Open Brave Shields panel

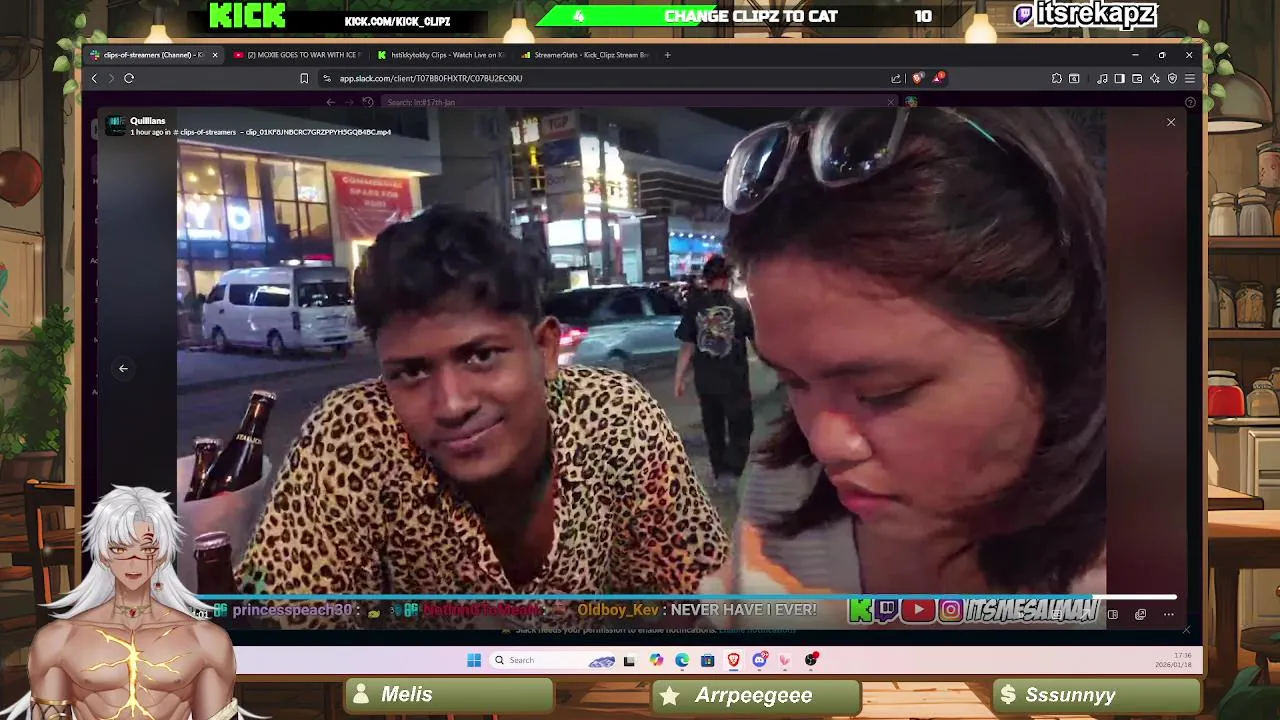(x=918, y=78)
